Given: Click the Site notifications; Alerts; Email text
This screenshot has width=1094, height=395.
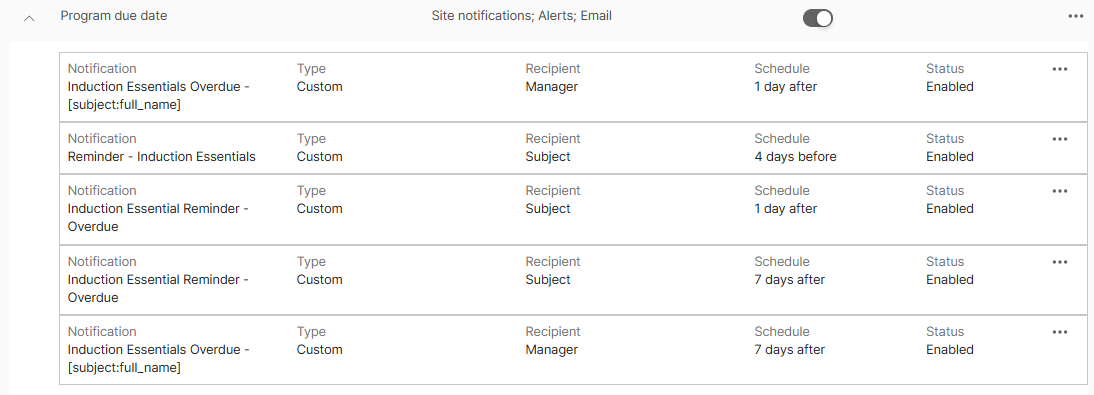Looking at the screenshot, I should coord(521,15).
